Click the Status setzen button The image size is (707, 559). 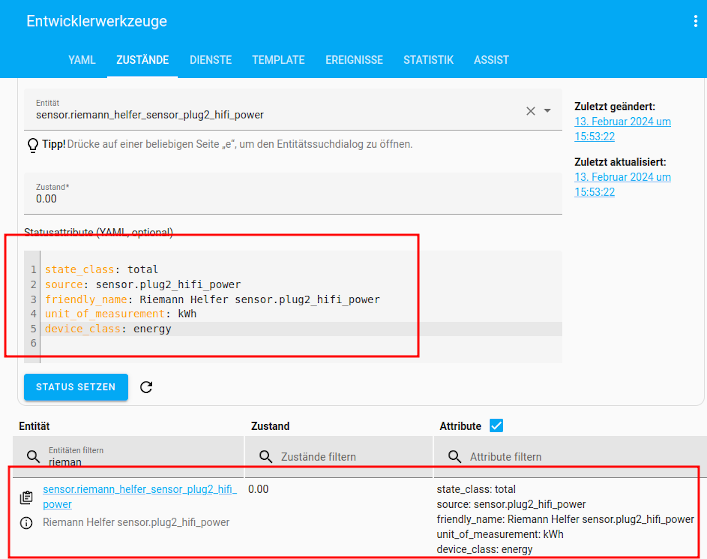pos(76,387)
